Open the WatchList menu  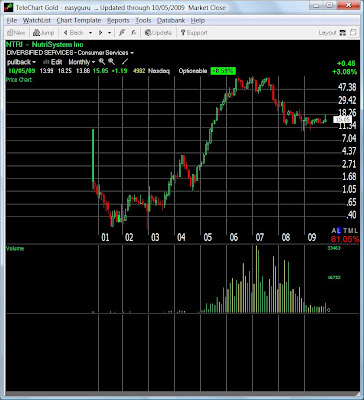[x=37, y=20]
